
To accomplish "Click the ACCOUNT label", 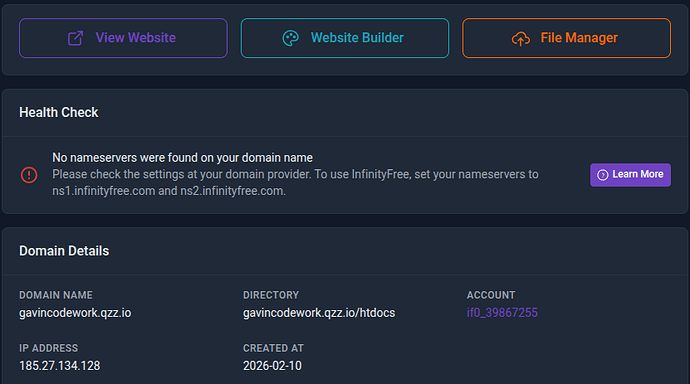I will 491,295.
